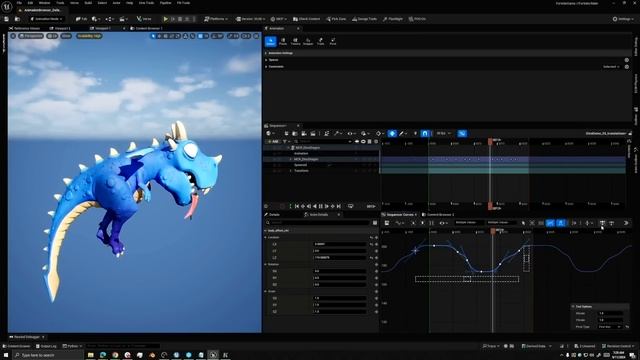Click the Sequencer track search field

[x=322, y=142]
